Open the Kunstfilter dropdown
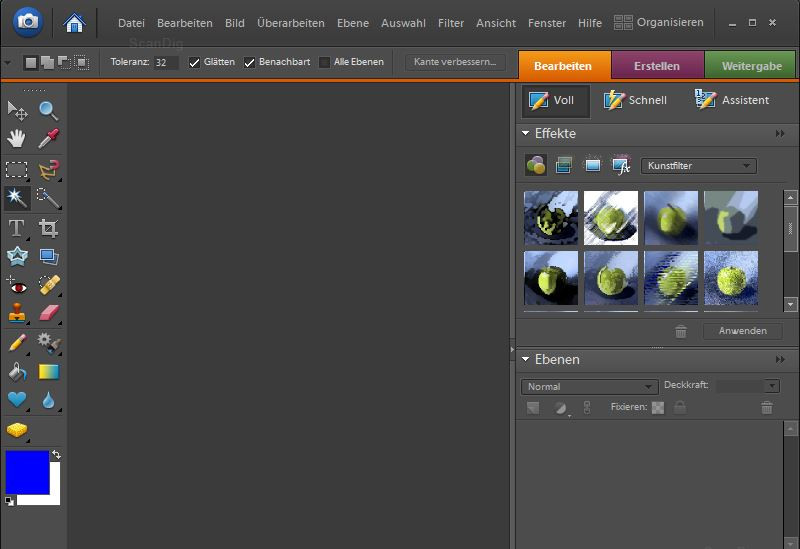The width and height of the screenshot is (800, 549). pyautogui.click(x=698, y=166)
